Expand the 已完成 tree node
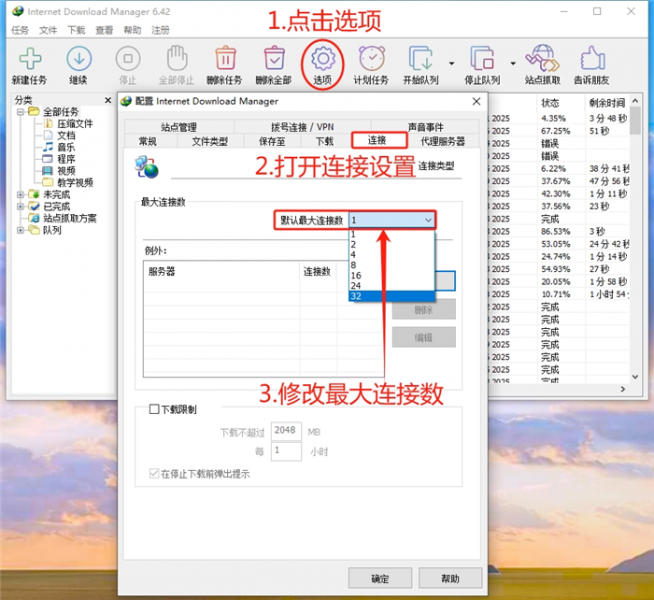Viewport: 654px width, 600px height. tap(20, 206)
